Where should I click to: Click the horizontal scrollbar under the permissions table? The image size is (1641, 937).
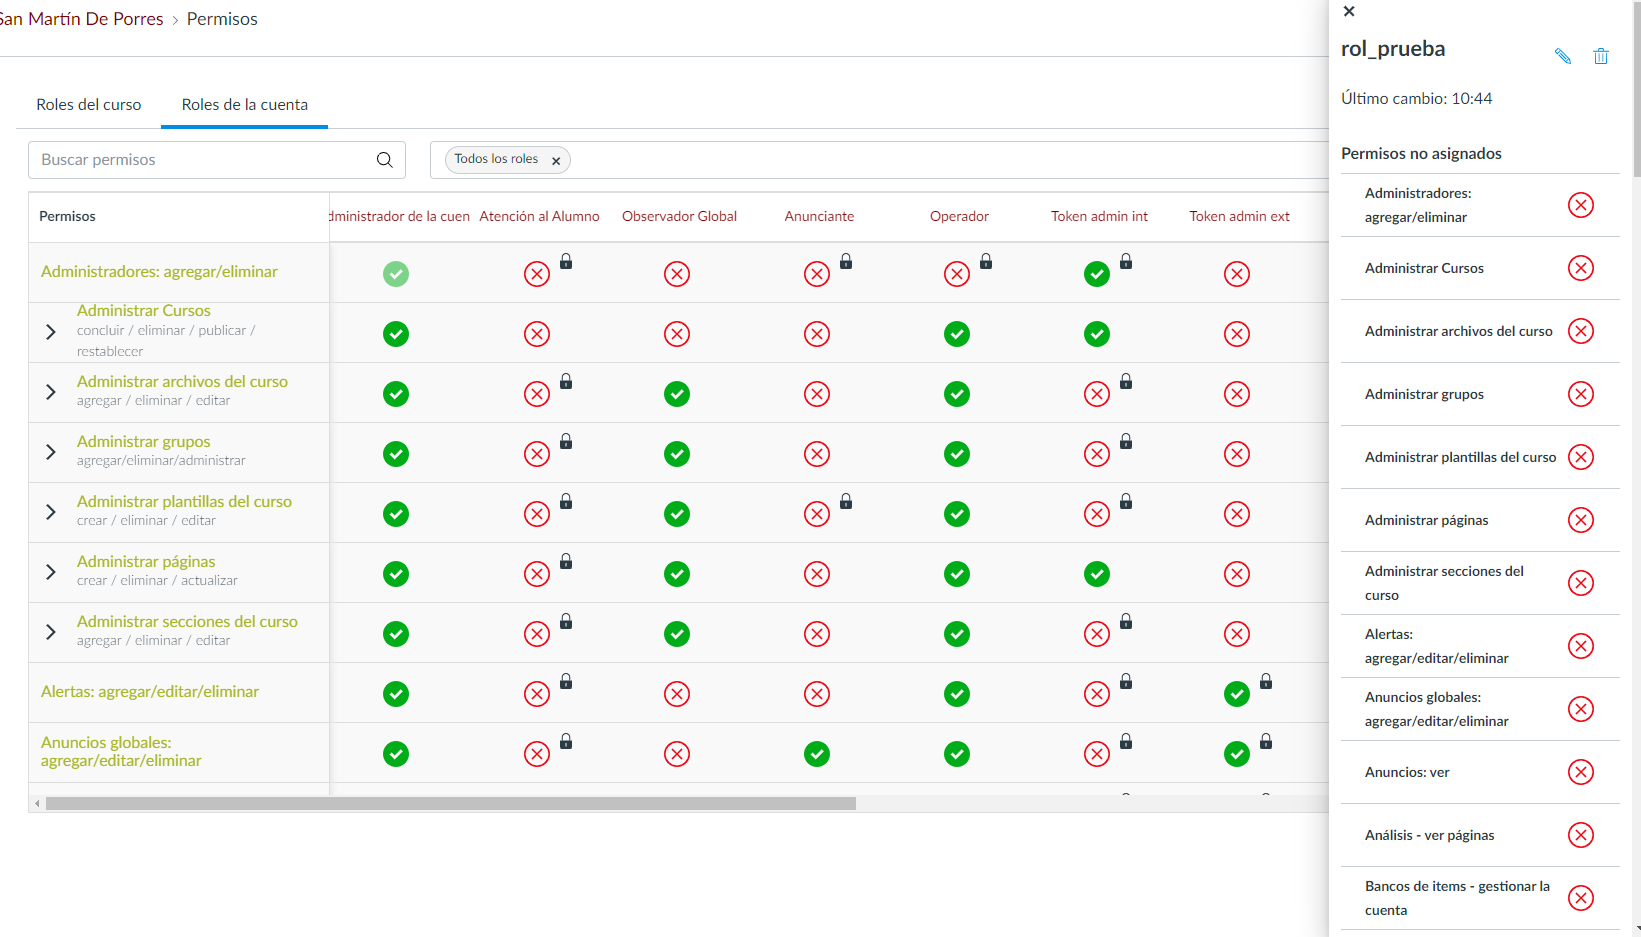(x=451, y=803)
